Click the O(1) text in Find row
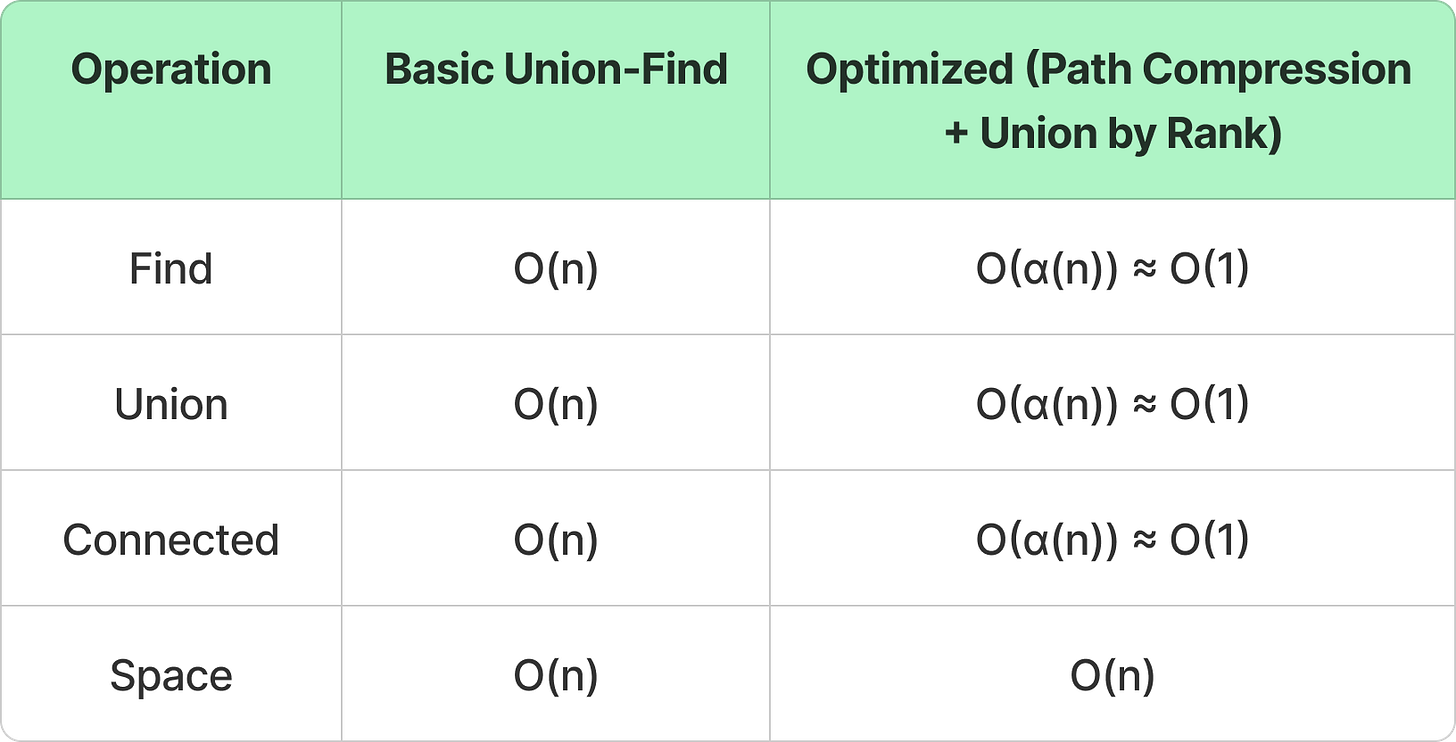This screenshot has height=742, width=1456. (1209, 270)
